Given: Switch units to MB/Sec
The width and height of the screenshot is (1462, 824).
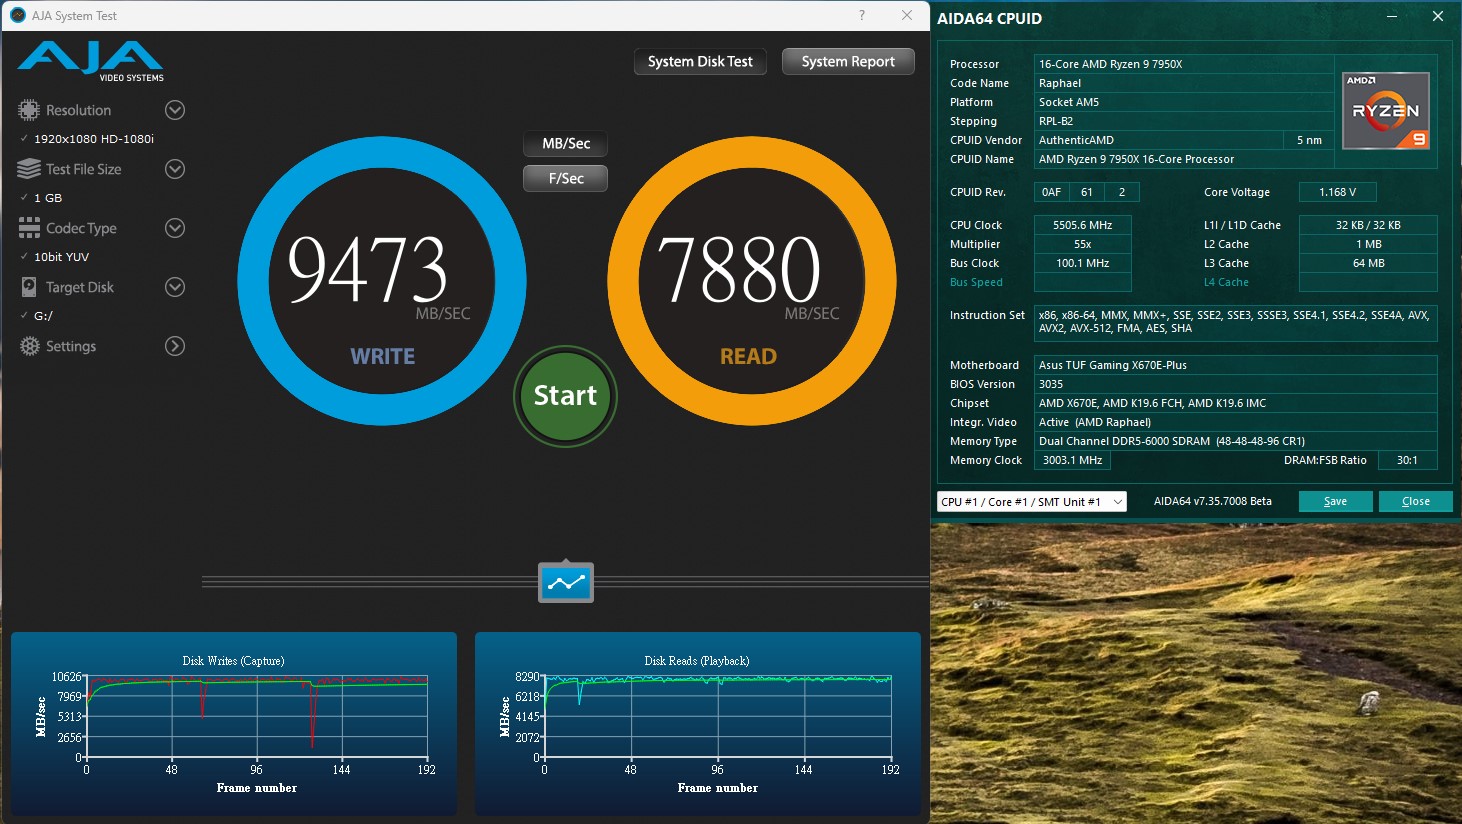Looking at the screenshot, I should [x=566, y=144].
